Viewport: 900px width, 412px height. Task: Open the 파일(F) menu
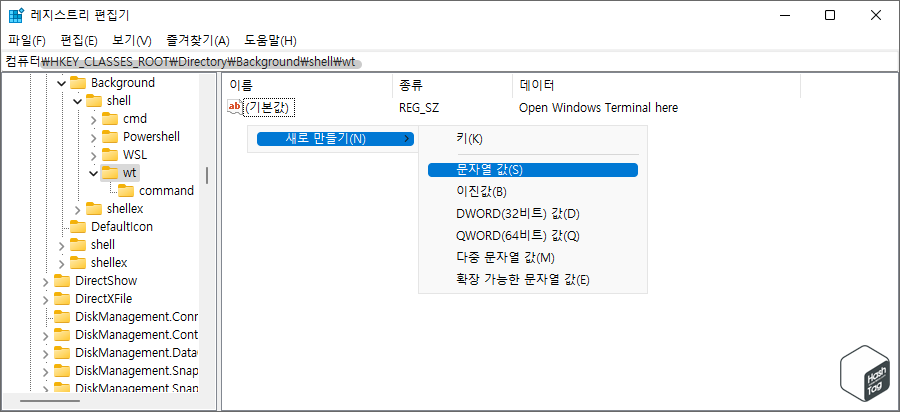coord(27,41)
